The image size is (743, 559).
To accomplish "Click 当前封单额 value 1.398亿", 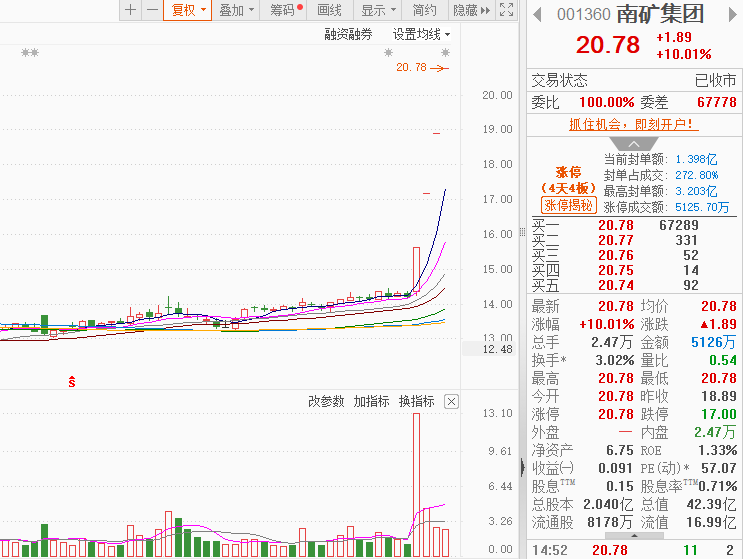I will [696, 159].
